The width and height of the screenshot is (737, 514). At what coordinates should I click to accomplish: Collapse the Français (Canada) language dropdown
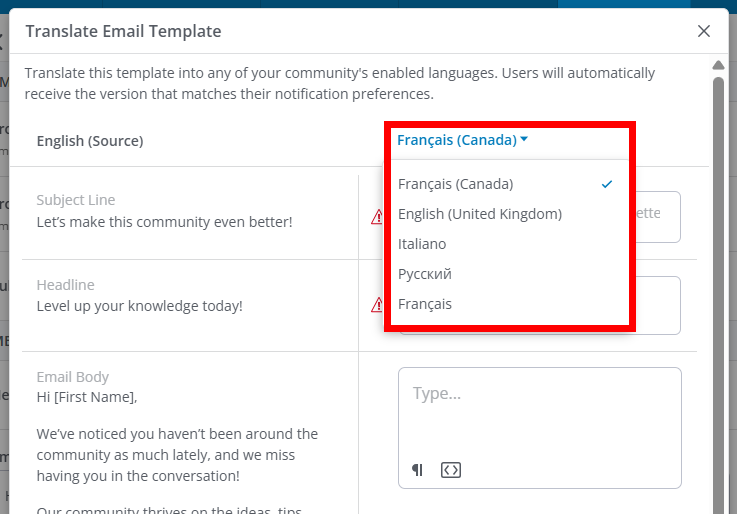462,140
